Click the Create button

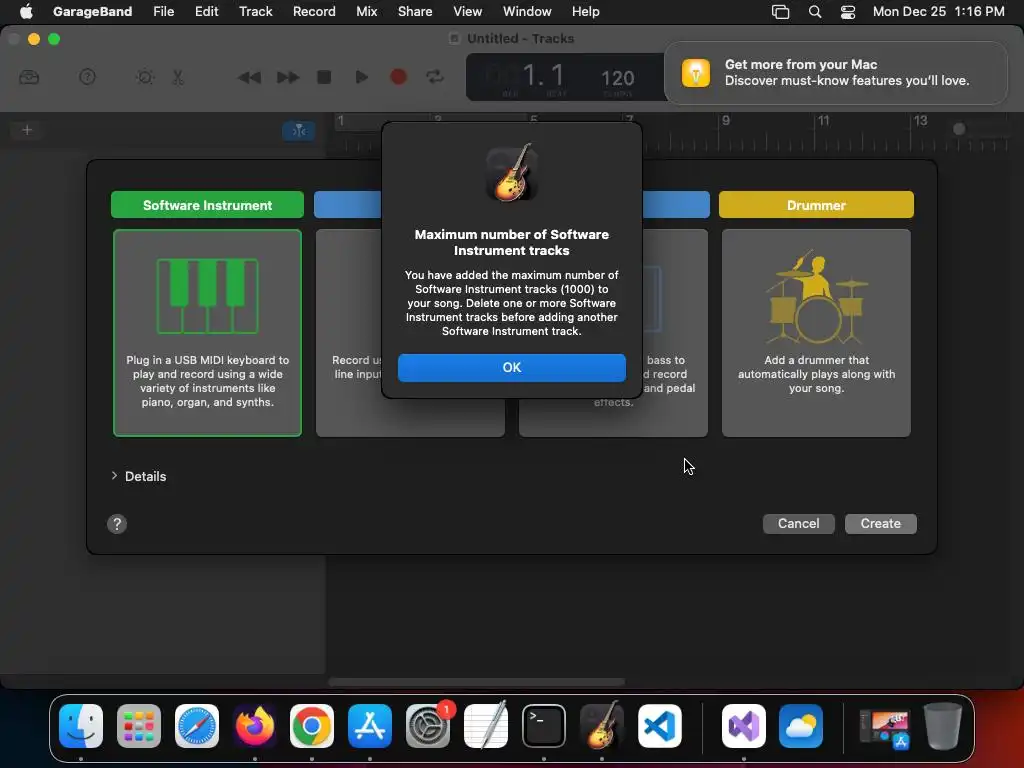(x=880, y=524)
